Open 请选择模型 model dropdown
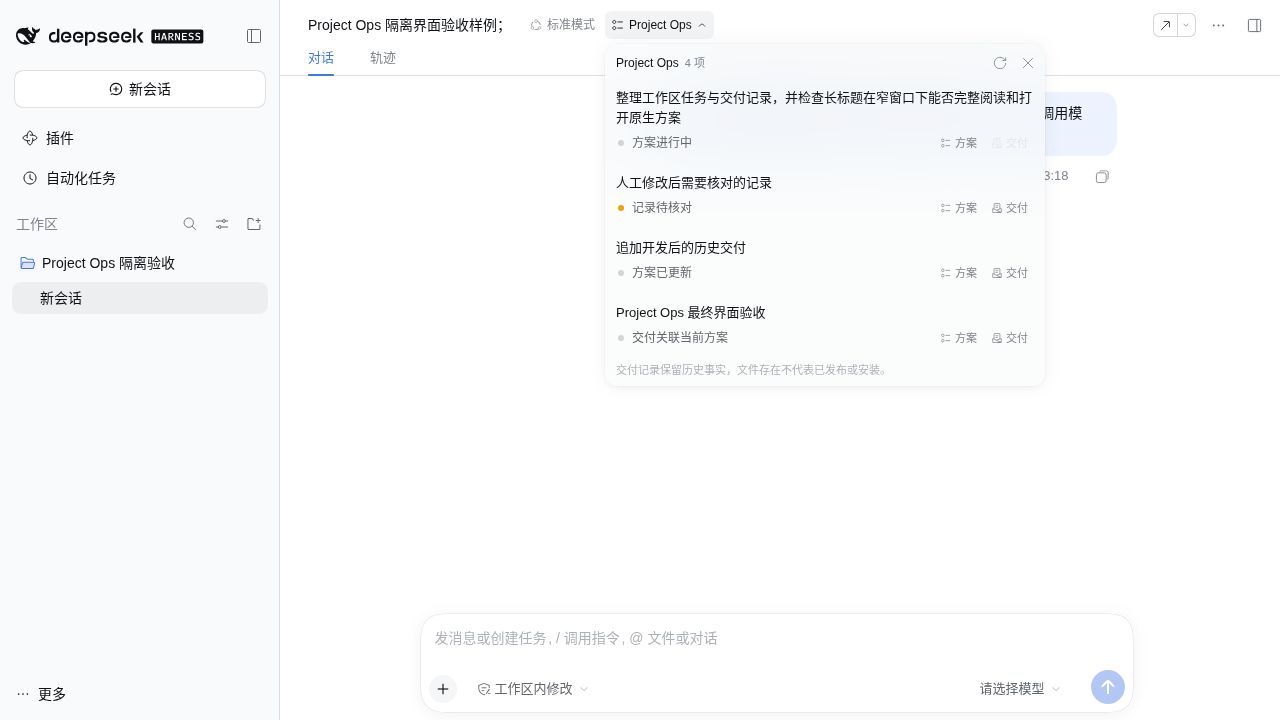This screenshot has width=1280, height=720. pos(1020,689)
